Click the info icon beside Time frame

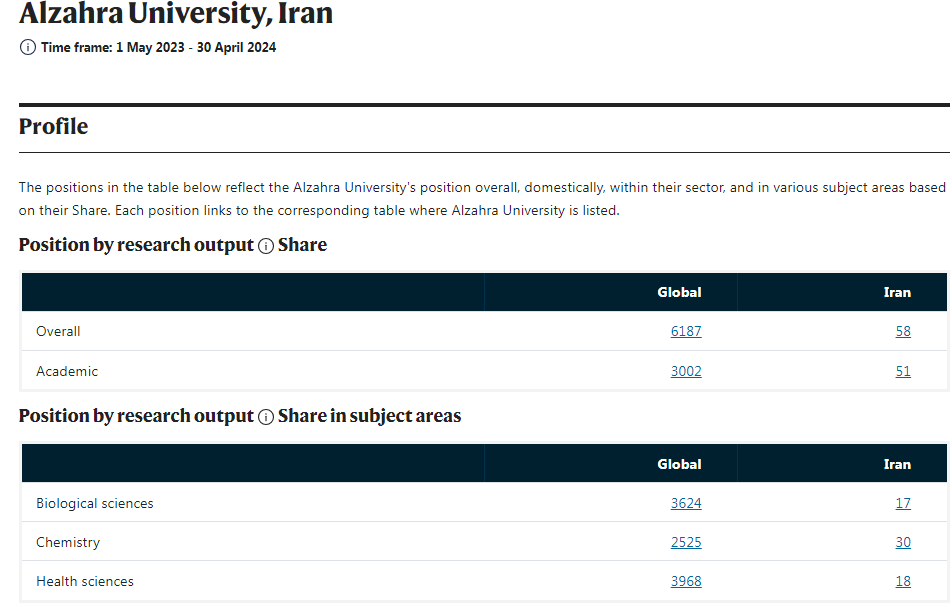tap(27, 47)
